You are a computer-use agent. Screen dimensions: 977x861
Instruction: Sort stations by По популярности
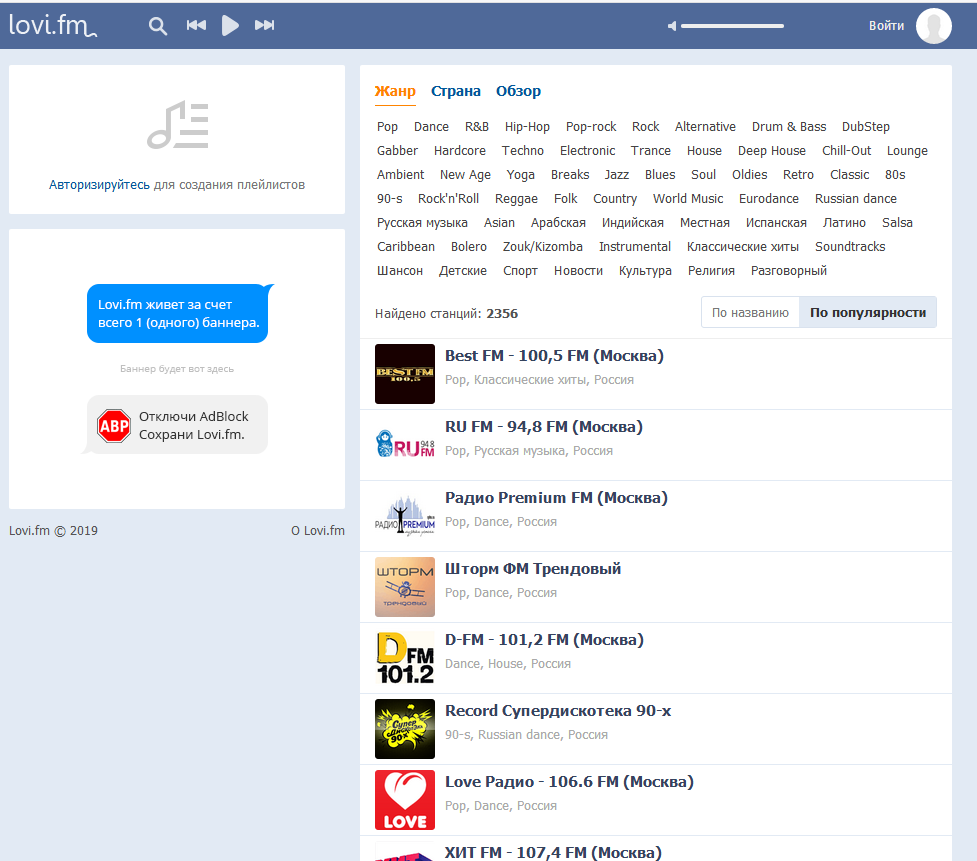(x=866, y=311)
